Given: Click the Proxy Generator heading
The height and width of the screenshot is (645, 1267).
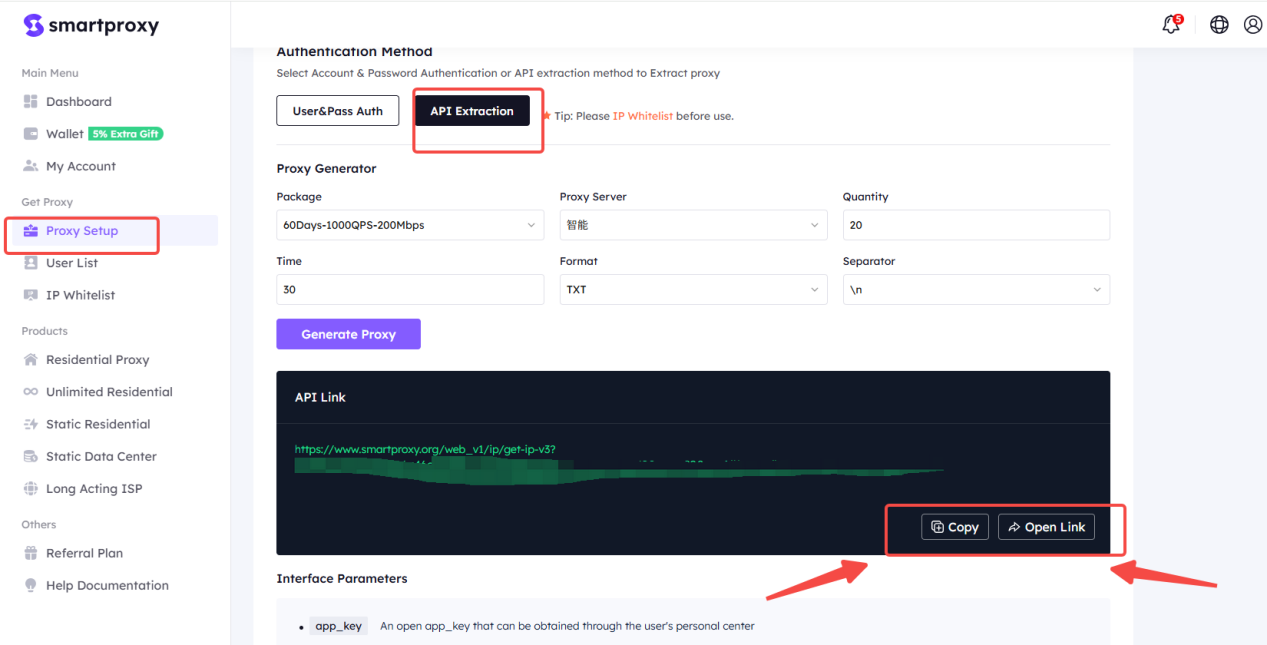Looking at the screenshot, I should (x=327, y=169).
